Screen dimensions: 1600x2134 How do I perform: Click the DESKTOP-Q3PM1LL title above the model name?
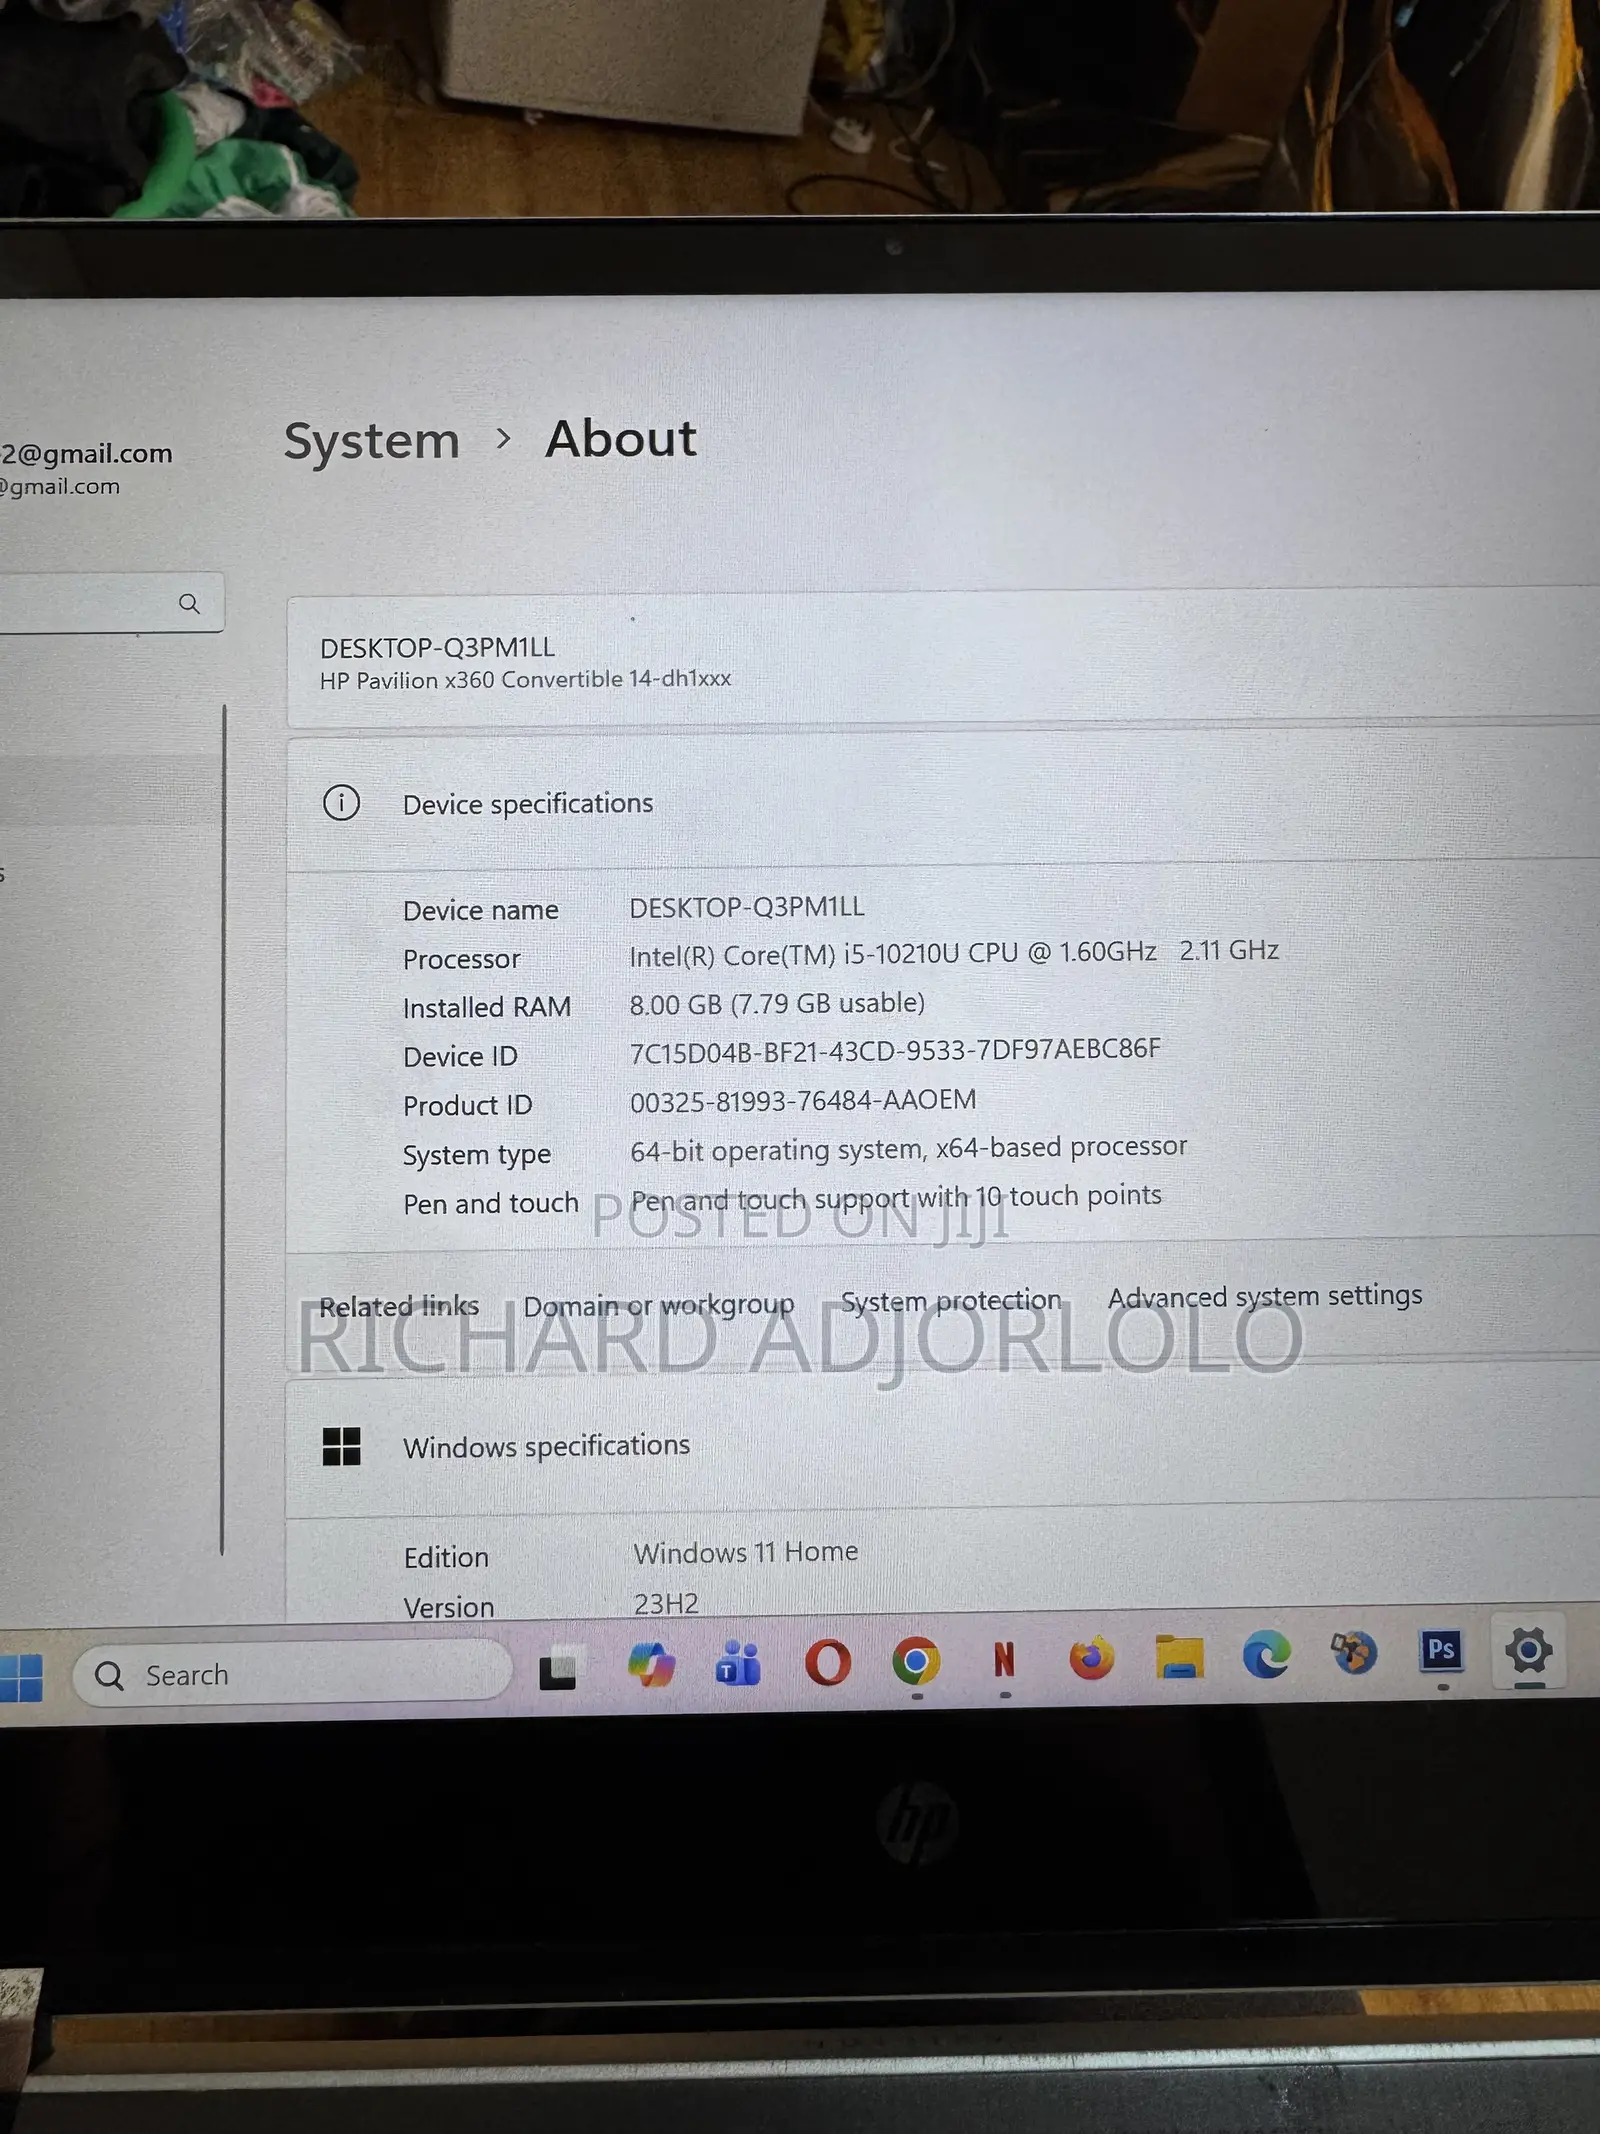(437, 648)
